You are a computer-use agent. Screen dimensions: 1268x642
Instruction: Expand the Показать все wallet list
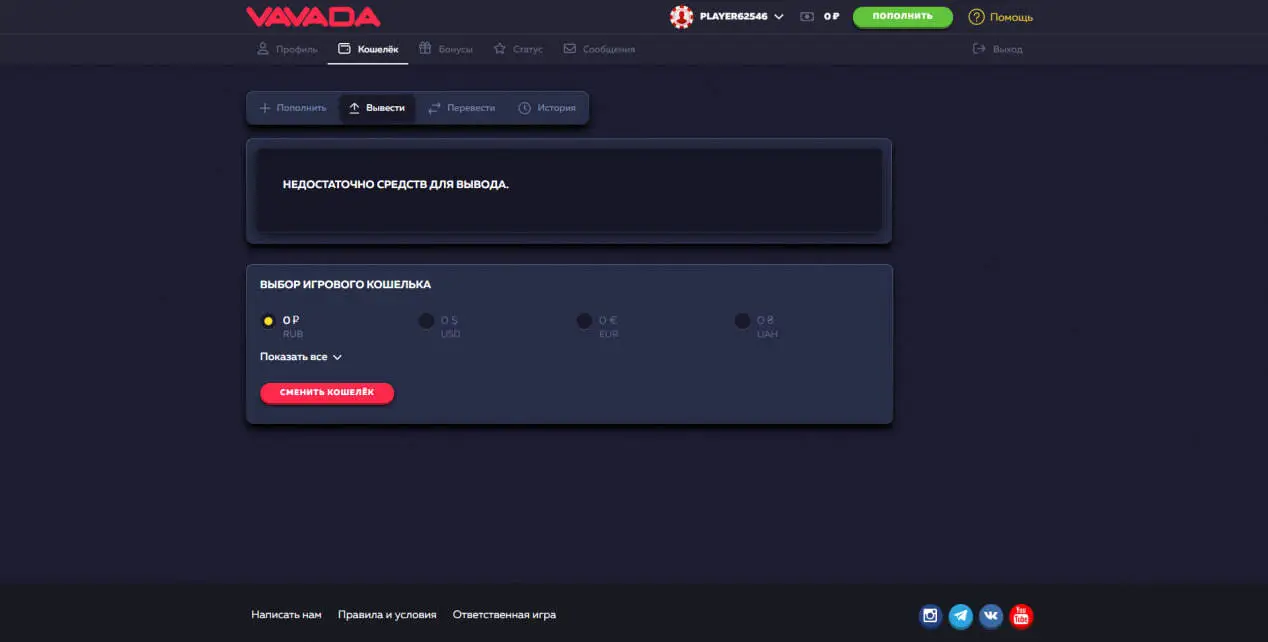click(x=300, y=357)
